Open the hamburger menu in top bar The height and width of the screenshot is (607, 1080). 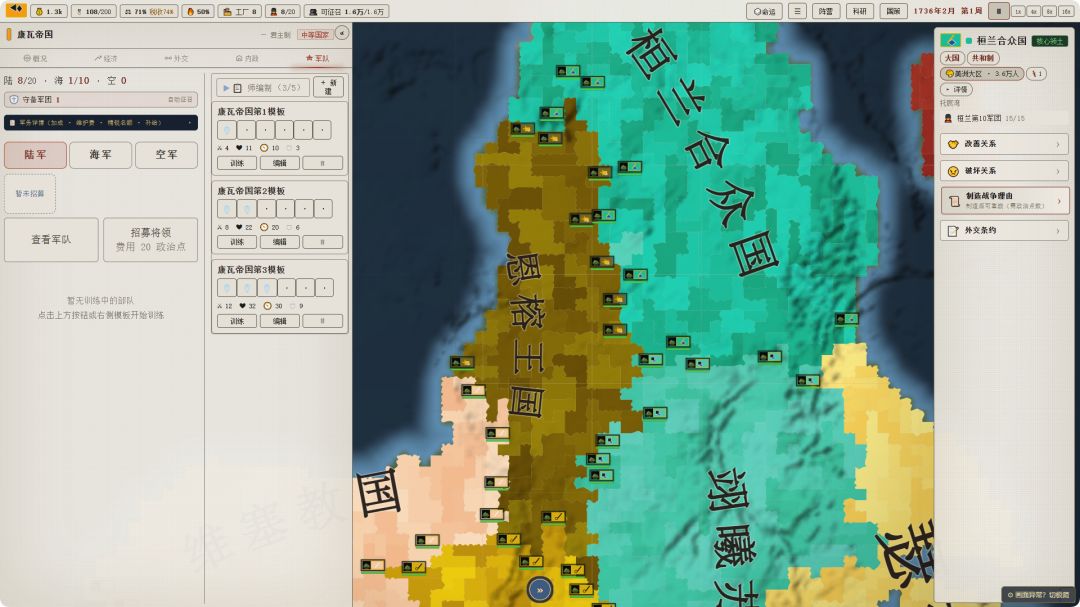pyautogui.click(x=797, y=11)
